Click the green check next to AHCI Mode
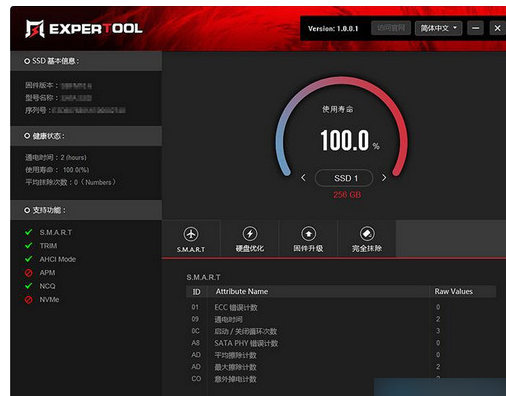The image size is (506, 396). click(x=29, y=259)
